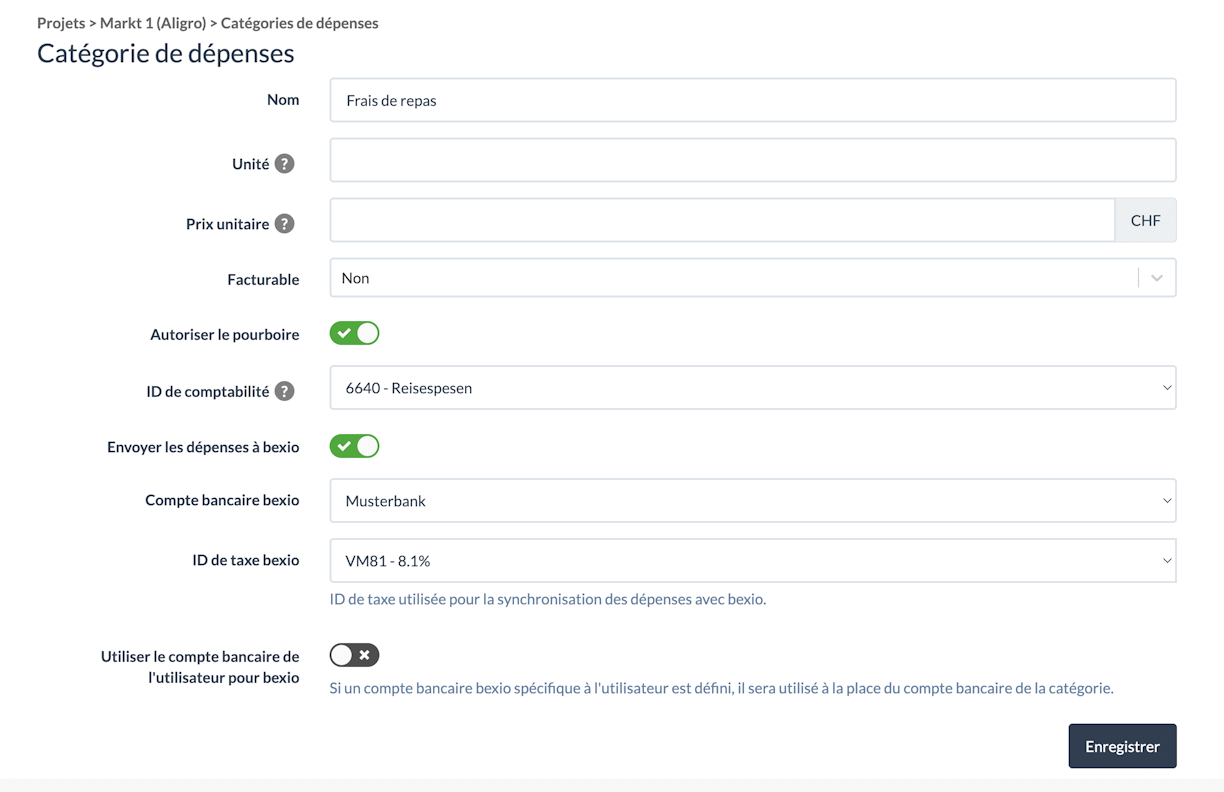Viewport: 1224px width, 792px height.
Task: Click the Compte bancaire bexio label
Action: pos(222,500)
